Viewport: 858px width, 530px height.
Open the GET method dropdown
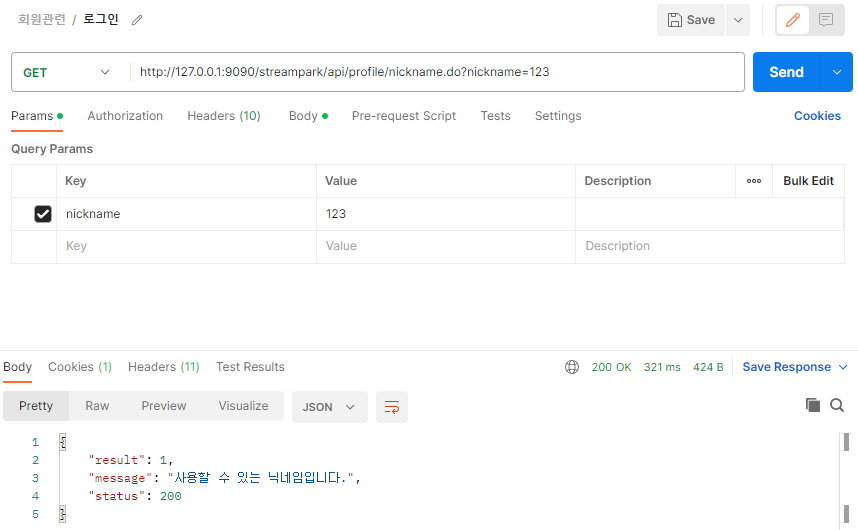tap(67, 72)
